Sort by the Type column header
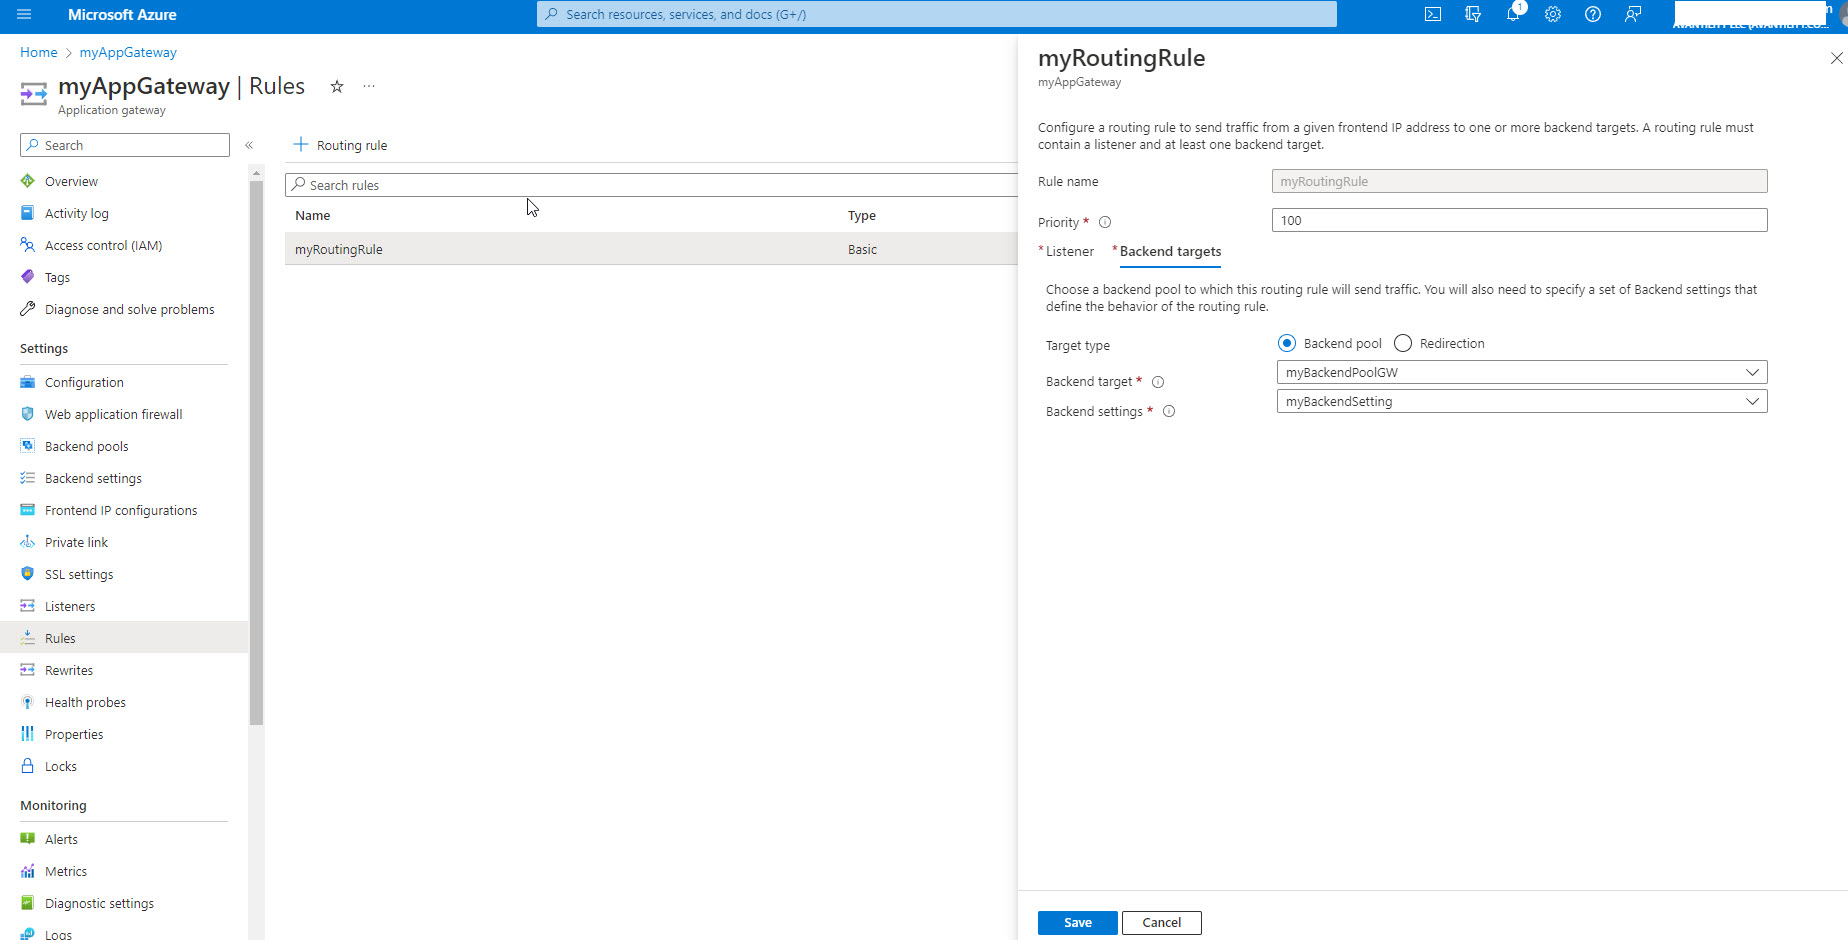The height and width of the screenshot is (940, 1848). click(x=862, y=215)
